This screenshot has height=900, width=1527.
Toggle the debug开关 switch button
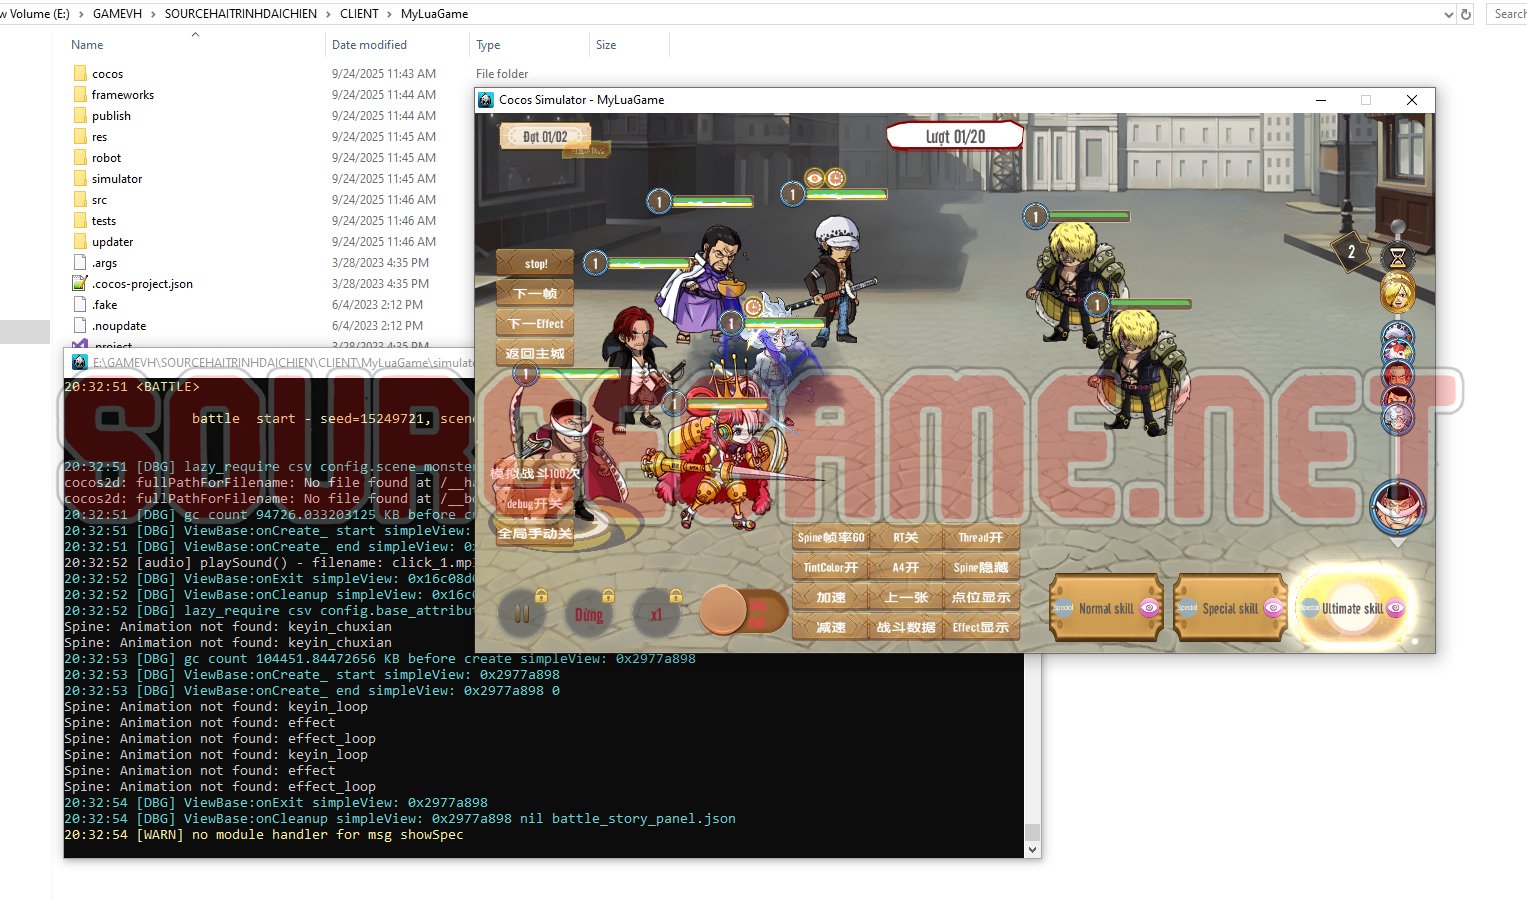[x=534, y=504]
